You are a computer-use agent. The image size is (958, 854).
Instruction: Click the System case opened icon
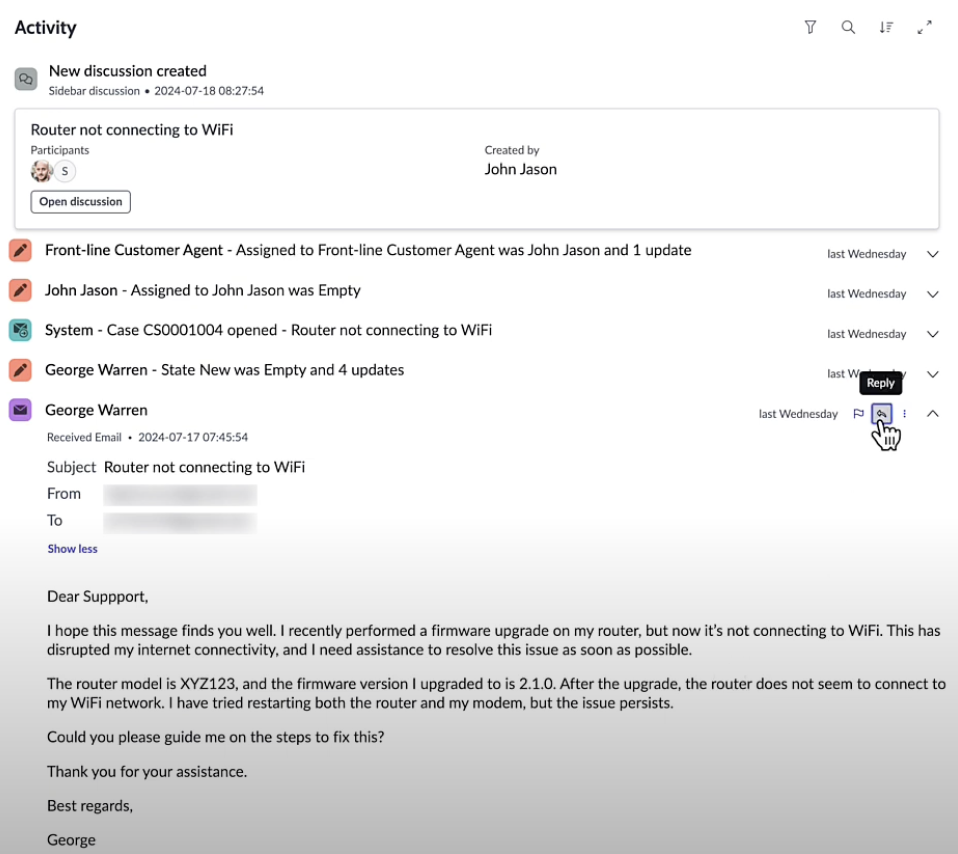click(x=20, y=330)
